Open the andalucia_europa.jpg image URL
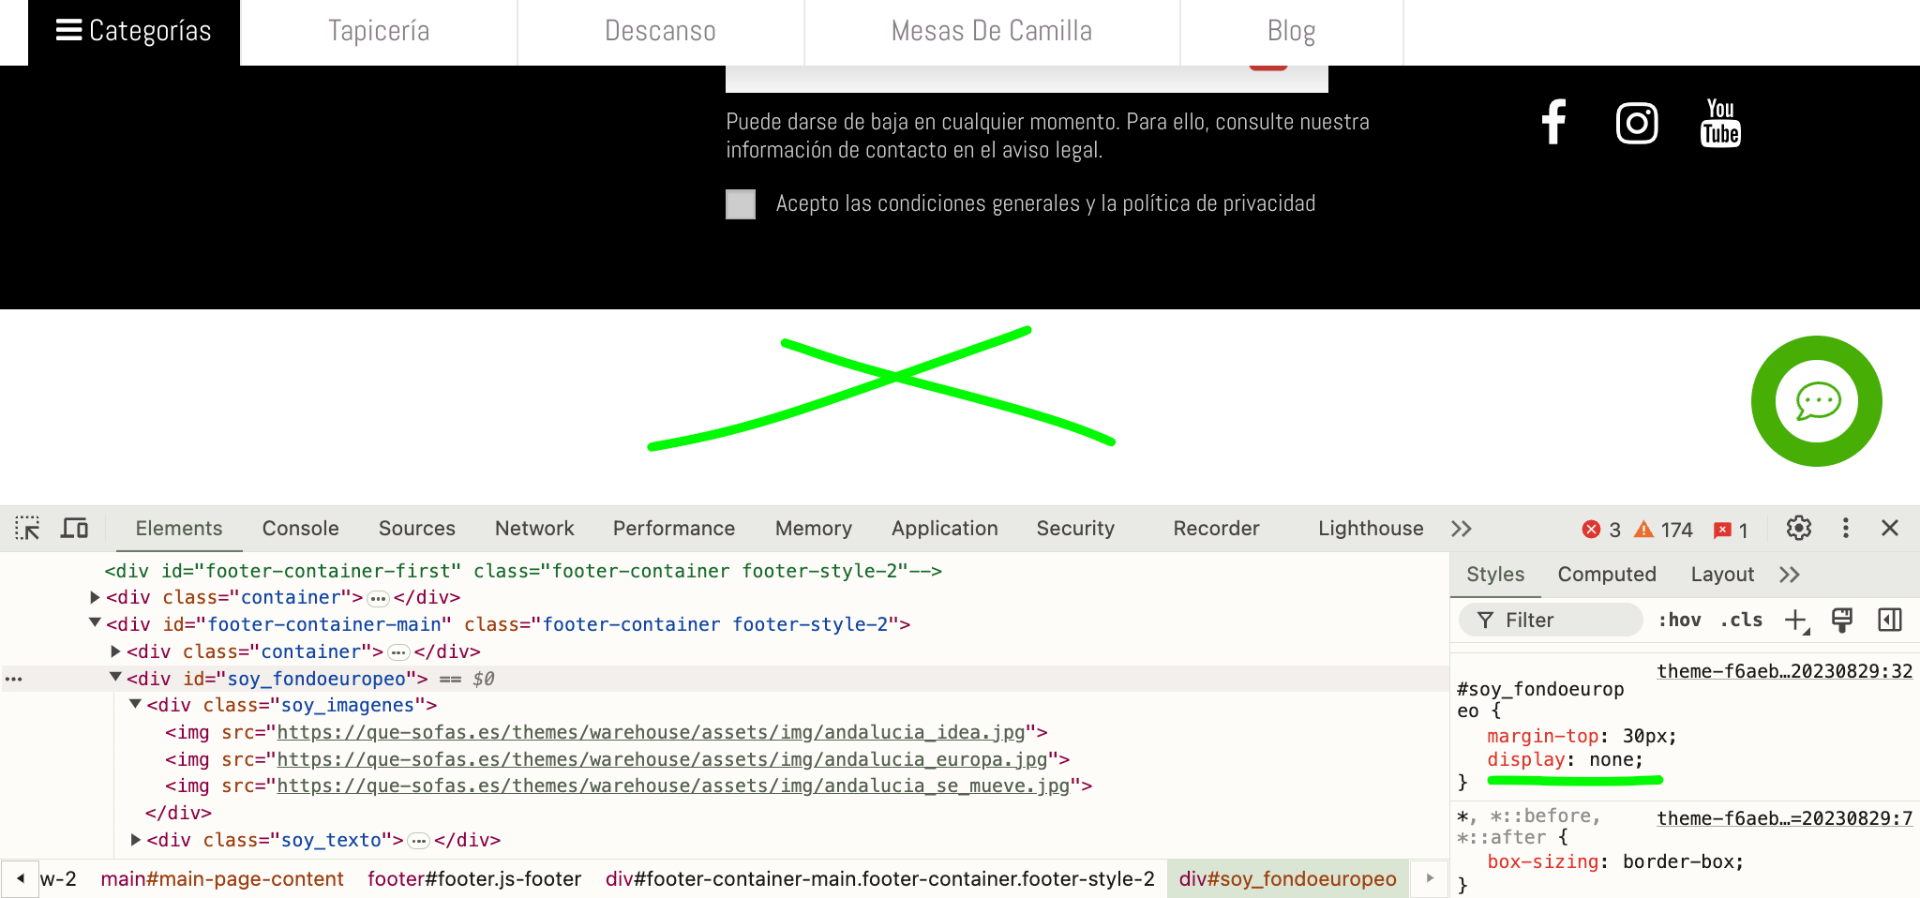The image size is (1920, 898). [662, 760]
